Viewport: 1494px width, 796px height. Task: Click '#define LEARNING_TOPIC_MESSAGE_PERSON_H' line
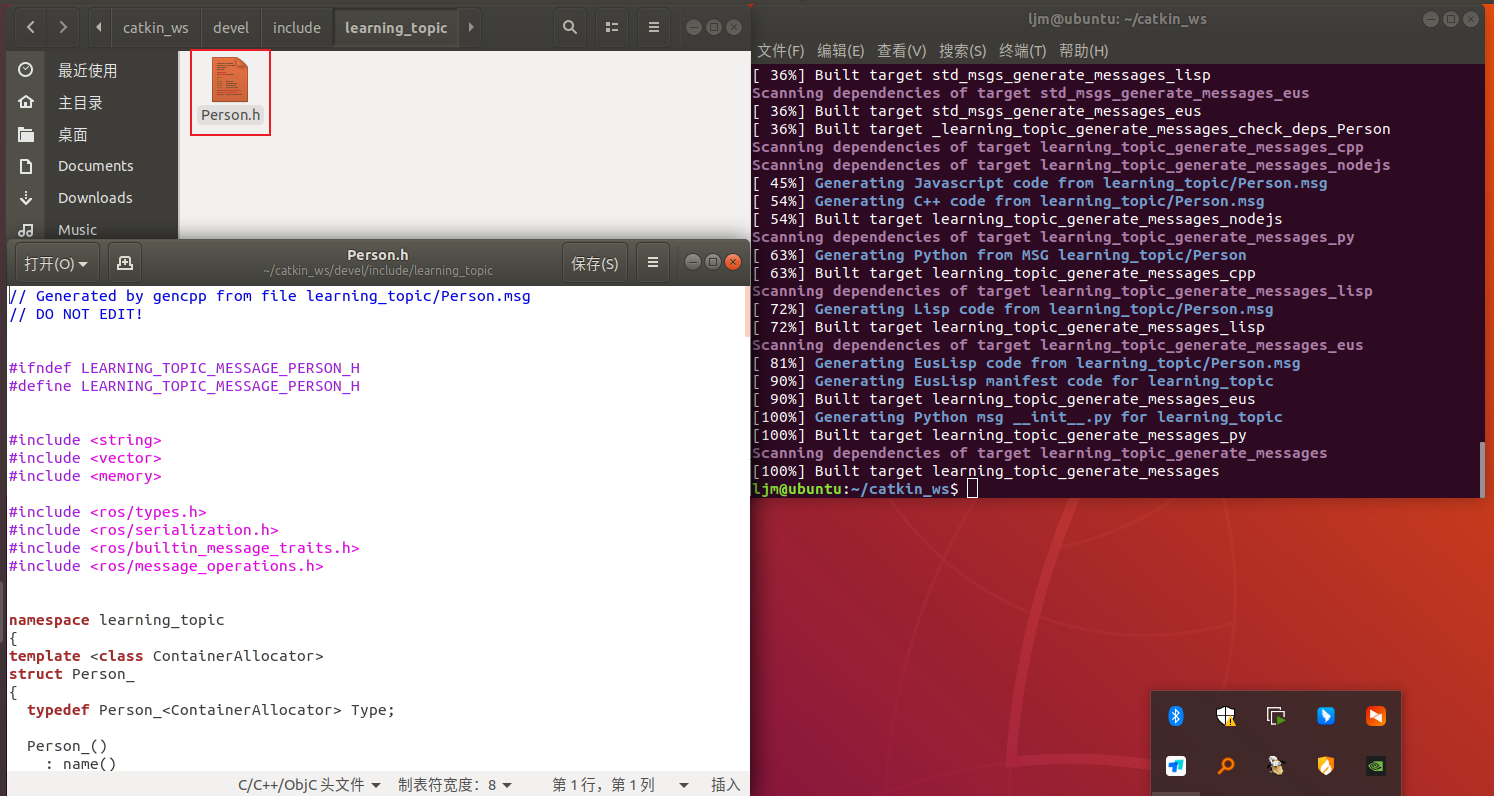click(184, 386)
